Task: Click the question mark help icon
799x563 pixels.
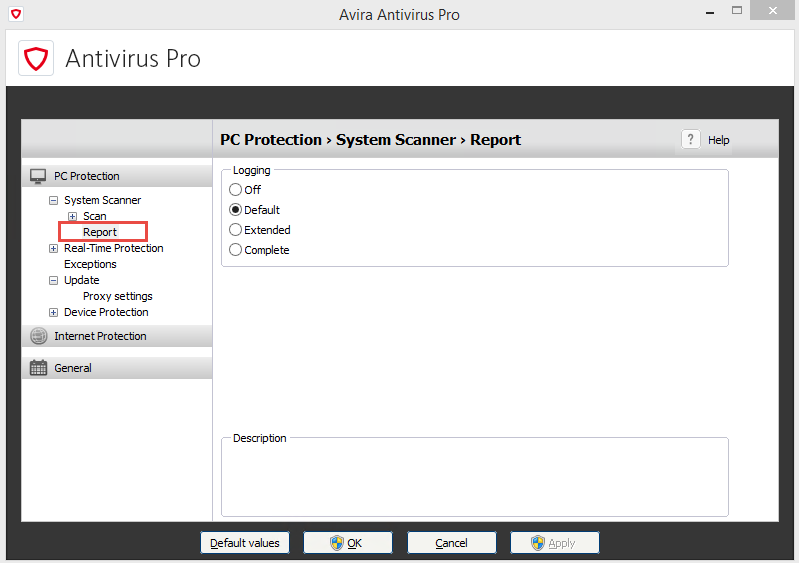Action: click(690, 139)
